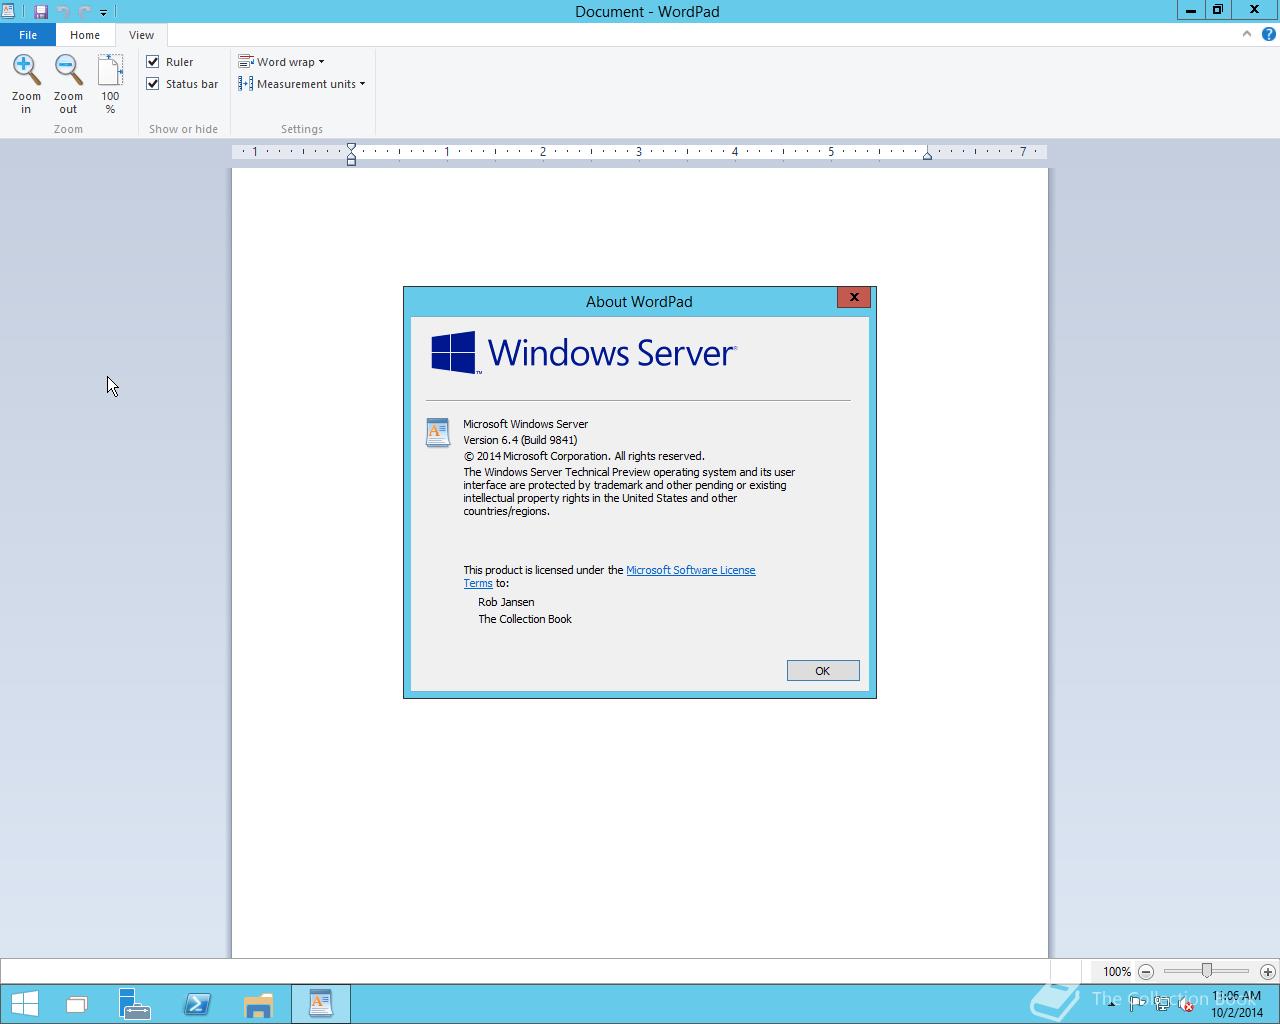This screenshot has width=1280, height=1024.
Task: Click the Undo arrow in the quick access toolbar
Action: (x=63, y=12)
